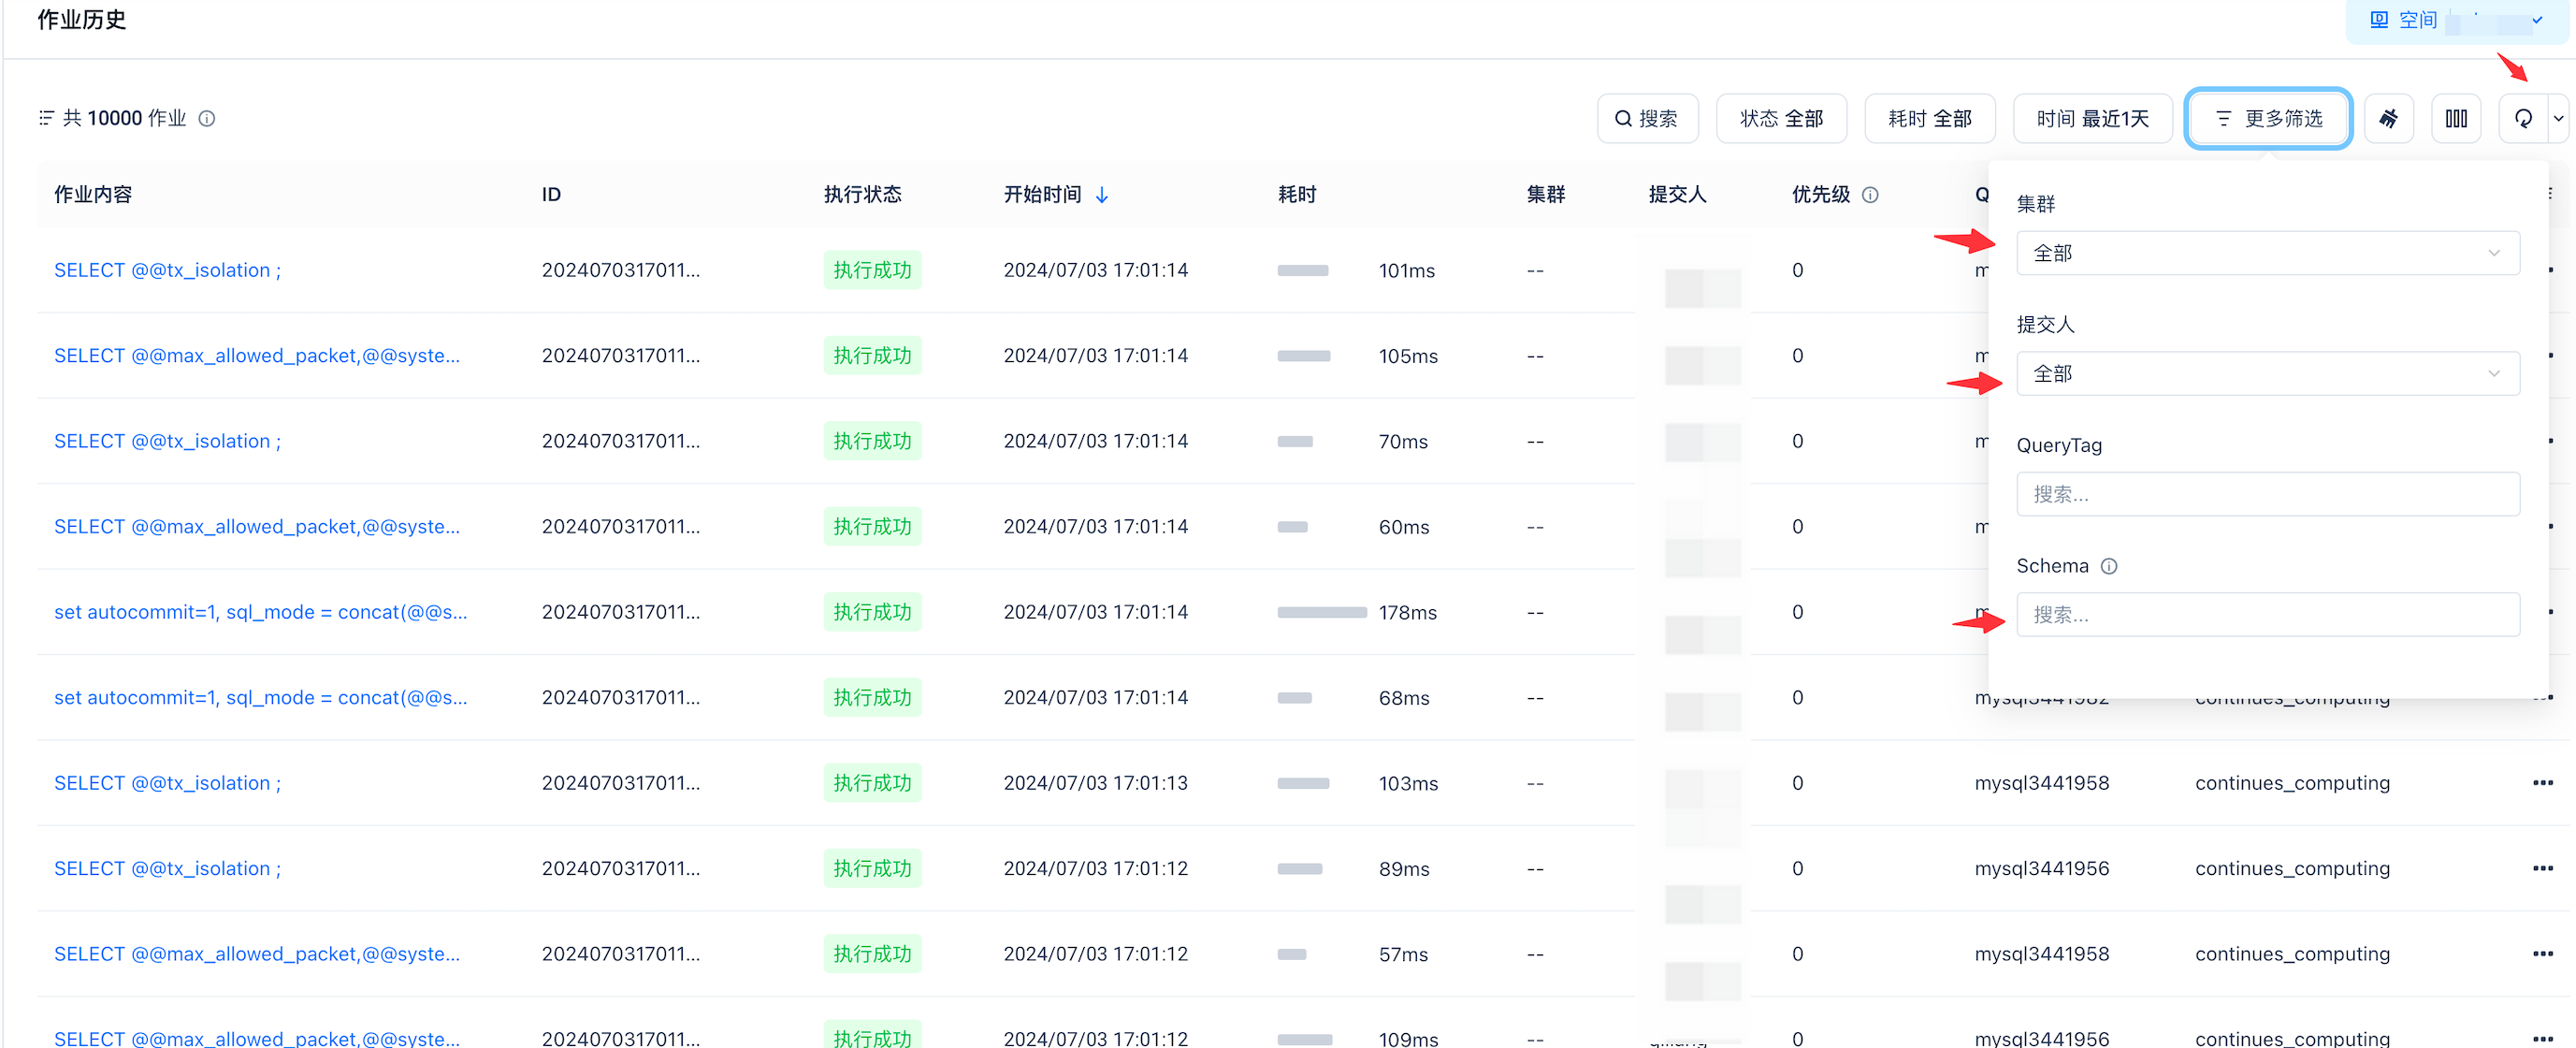Open the 耗时 全部 filter
Image resolution: width=2576 pixels, height=1048 pixels.
click(1929, 119)
